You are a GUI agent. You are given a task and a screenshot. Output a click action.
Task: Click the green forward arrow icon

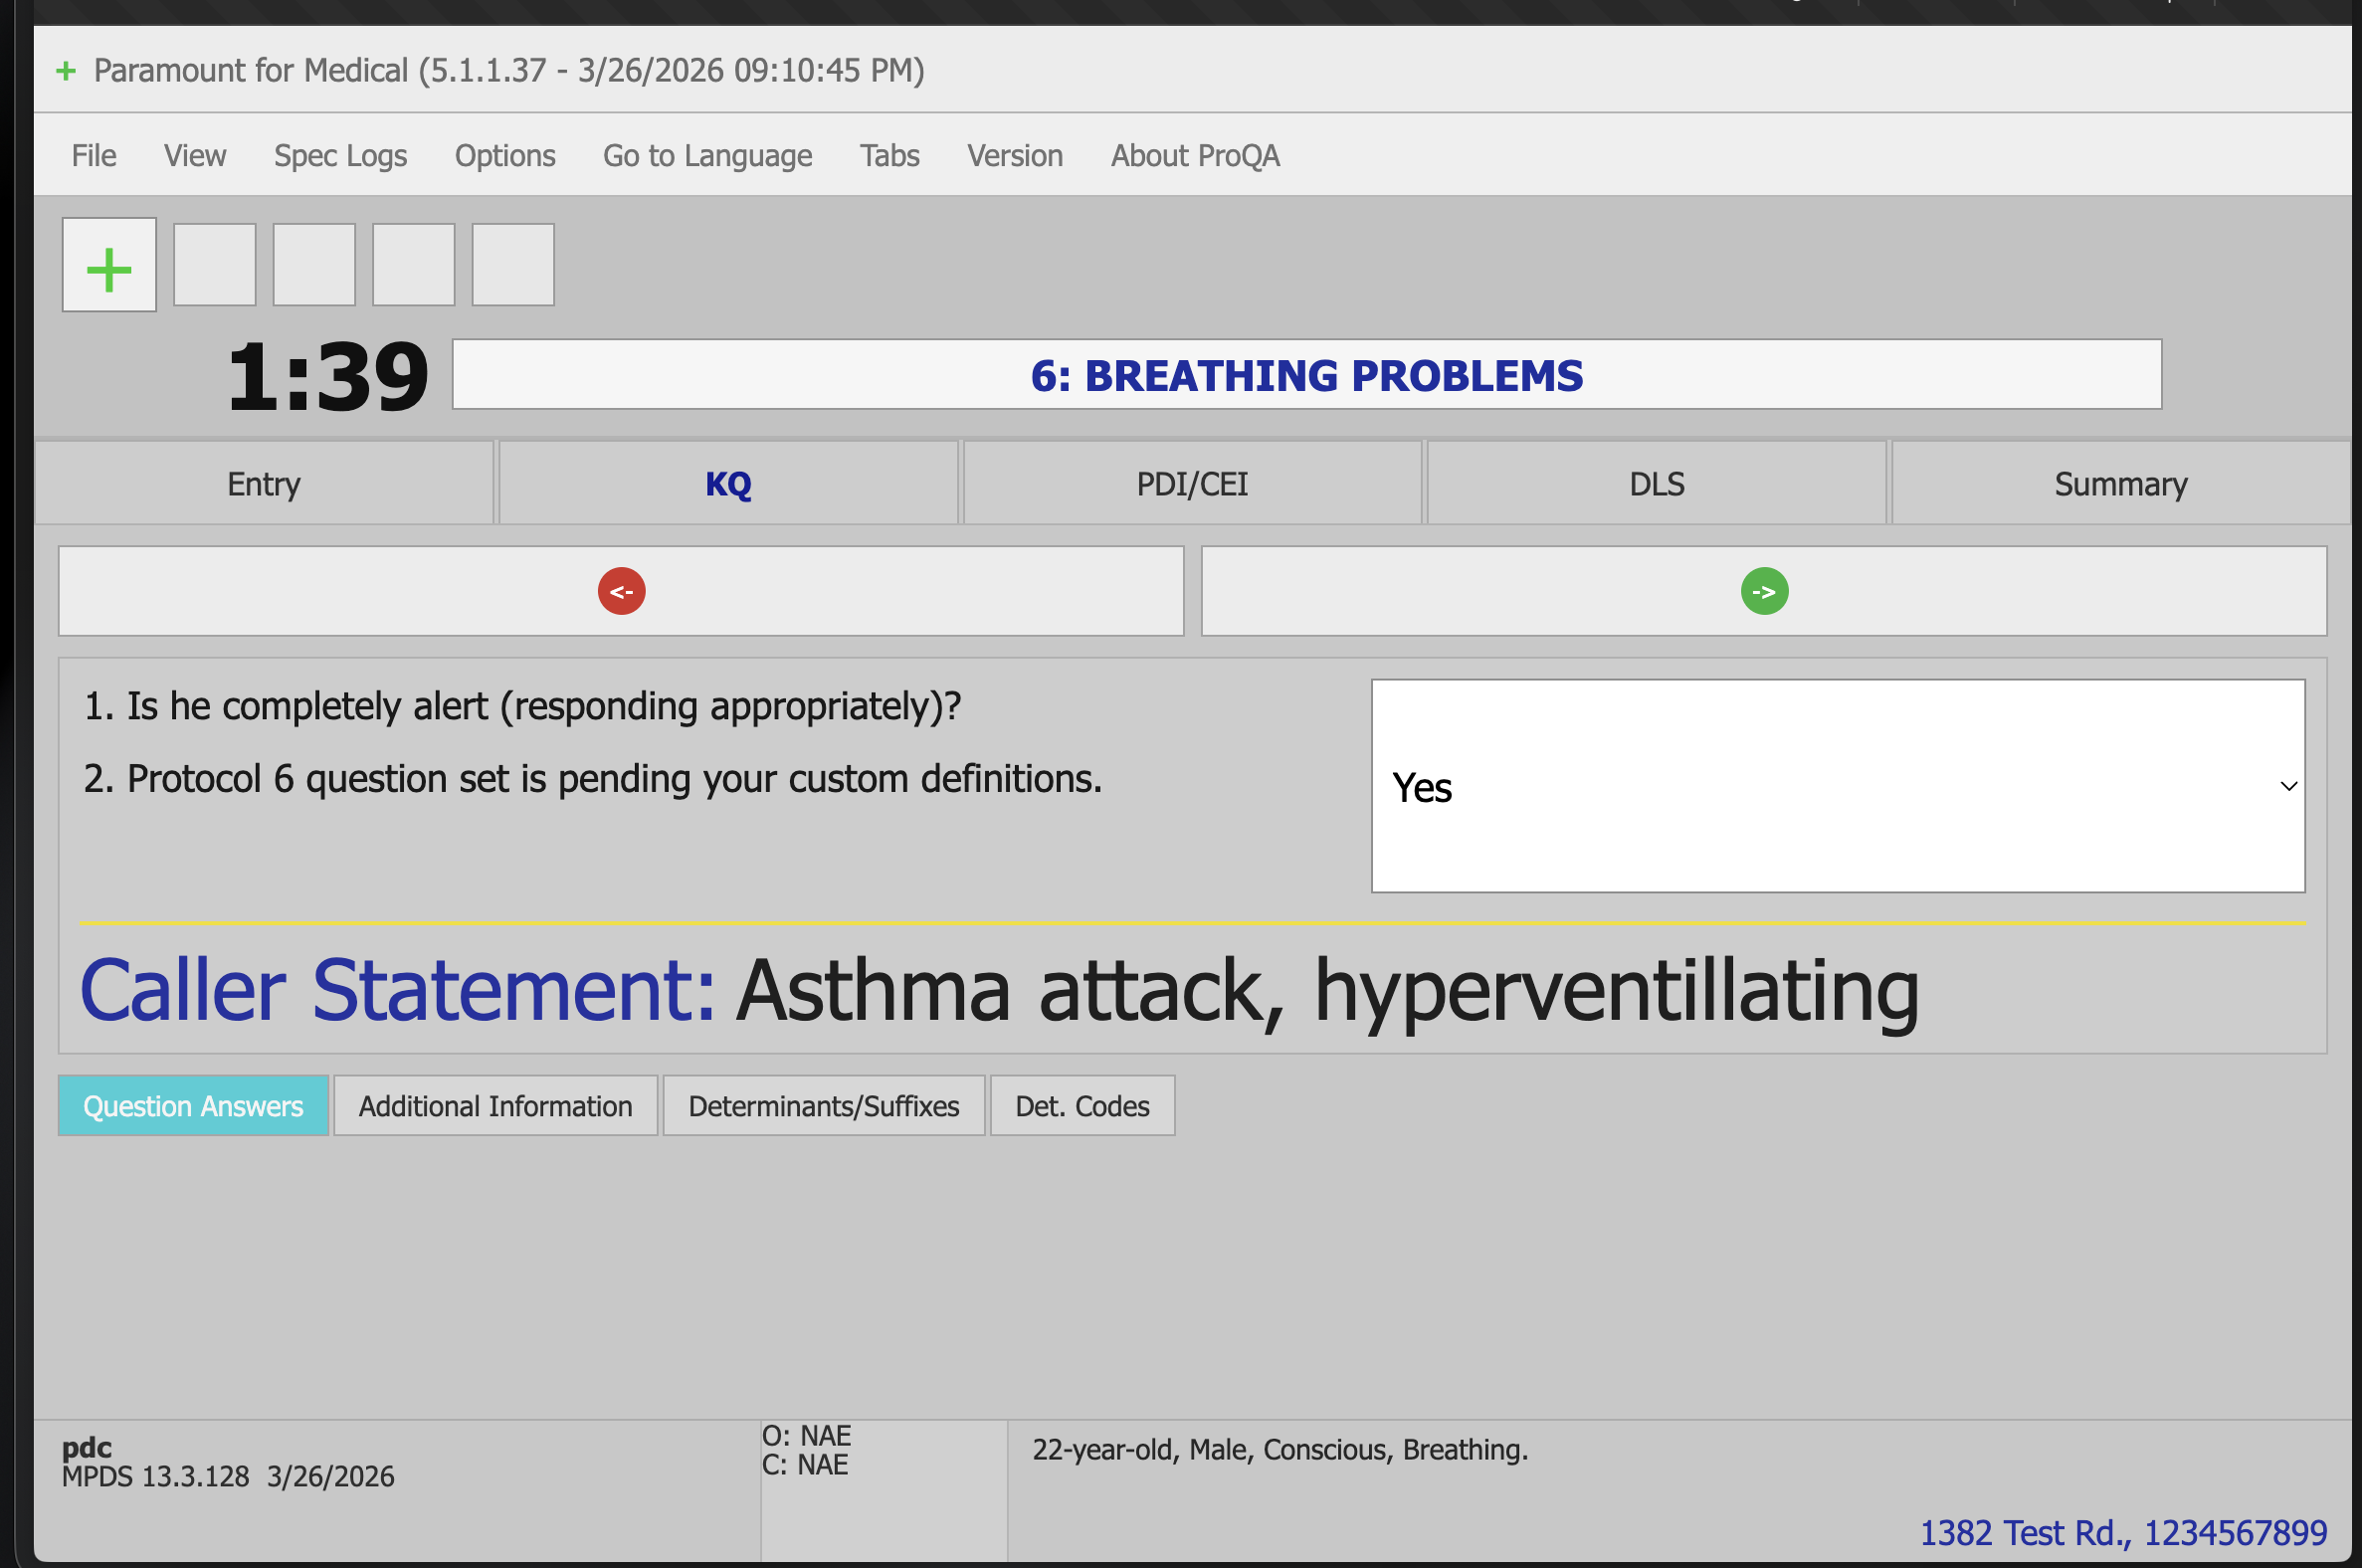pos(1763,592)
